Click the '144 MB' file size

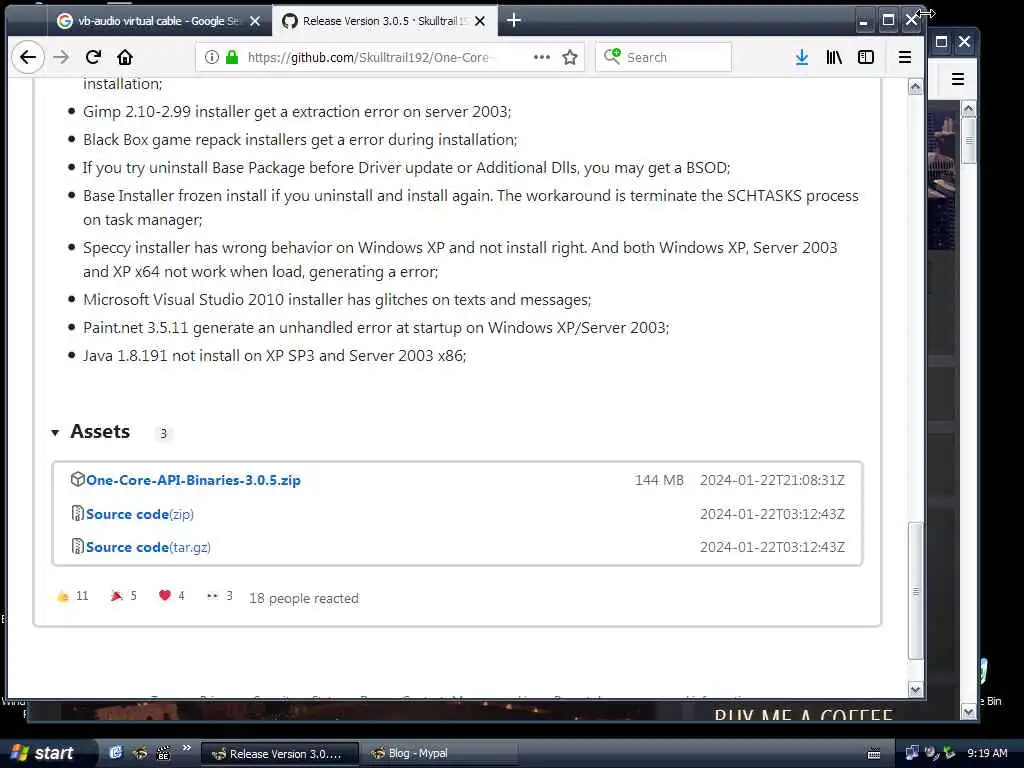(659, 480)
